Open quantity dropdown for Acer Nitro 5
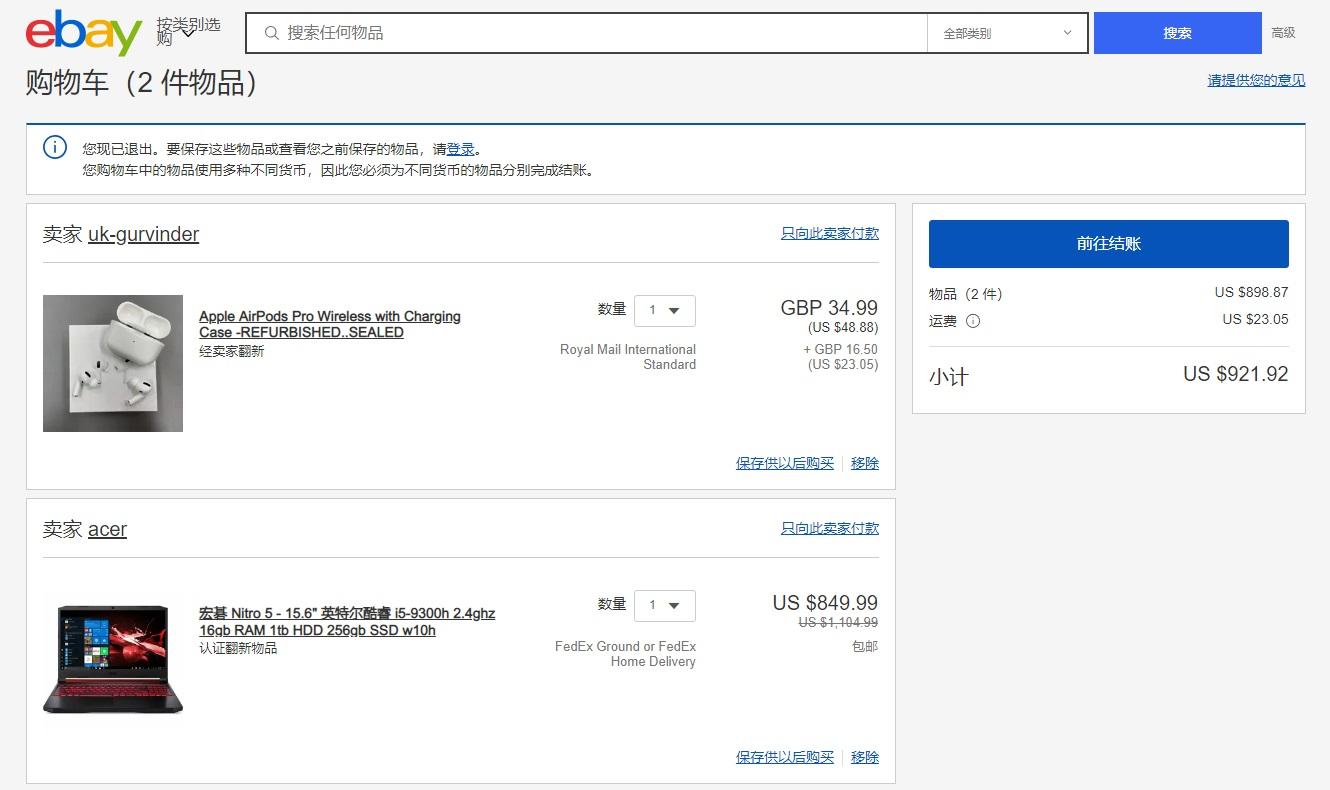This screenshot has height=790, width=1330. tap(665, 605)
